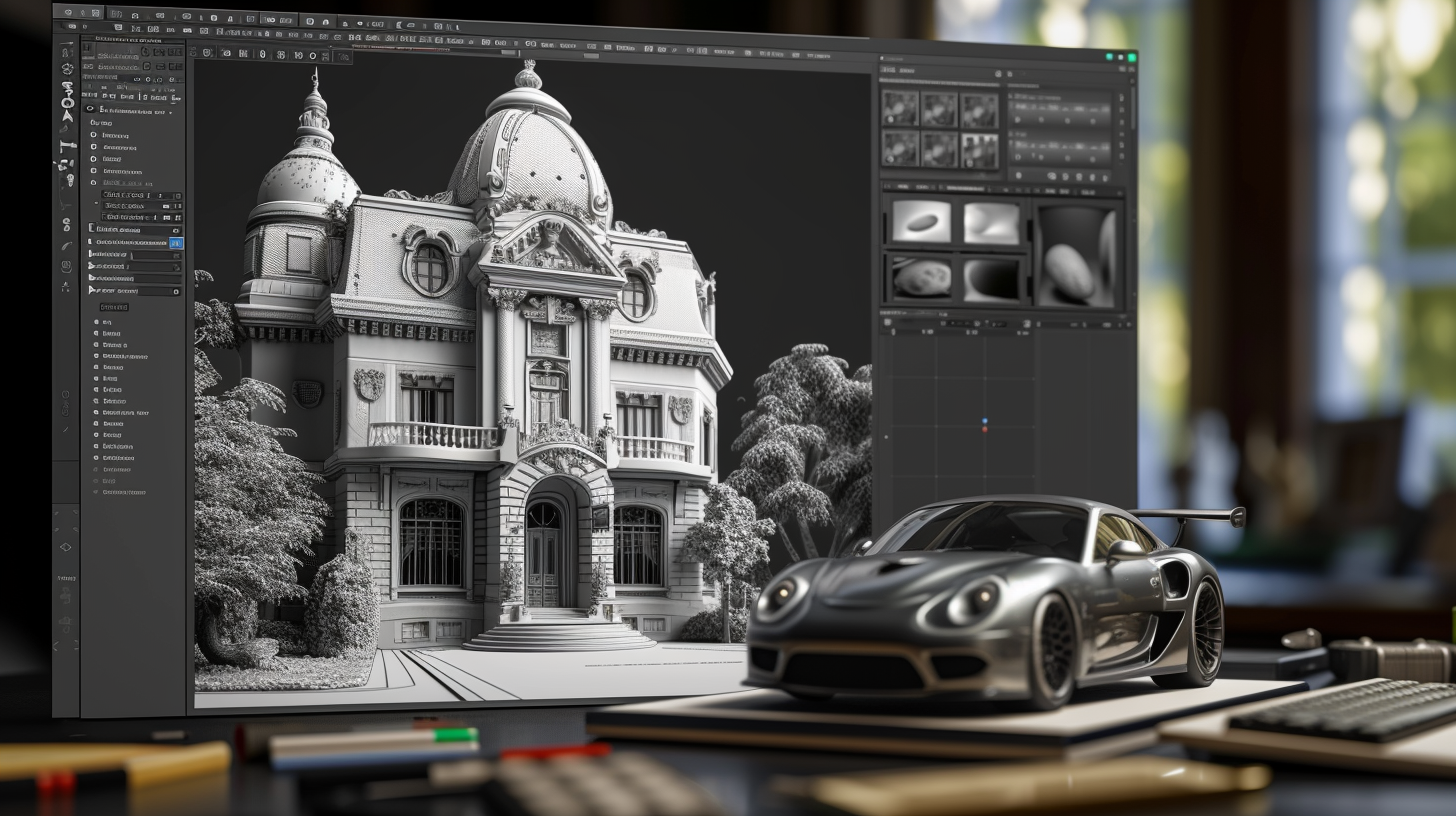Select the hammer-shaped tool in left toolbar
Viewport: 1456px width, 816px height.
pyautogui.click(x=67, y=147)
